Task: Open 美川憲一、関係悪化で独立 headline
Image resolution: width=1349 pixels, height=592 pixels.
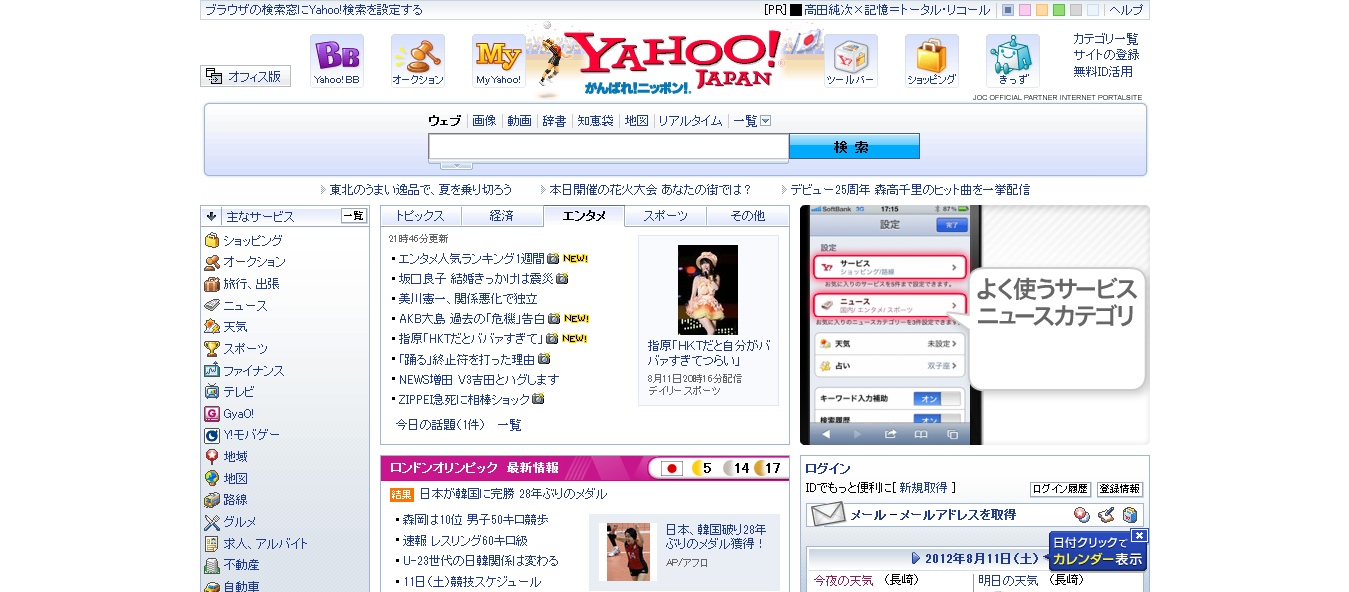Action: pyautogui.click(x=468, y=299)
